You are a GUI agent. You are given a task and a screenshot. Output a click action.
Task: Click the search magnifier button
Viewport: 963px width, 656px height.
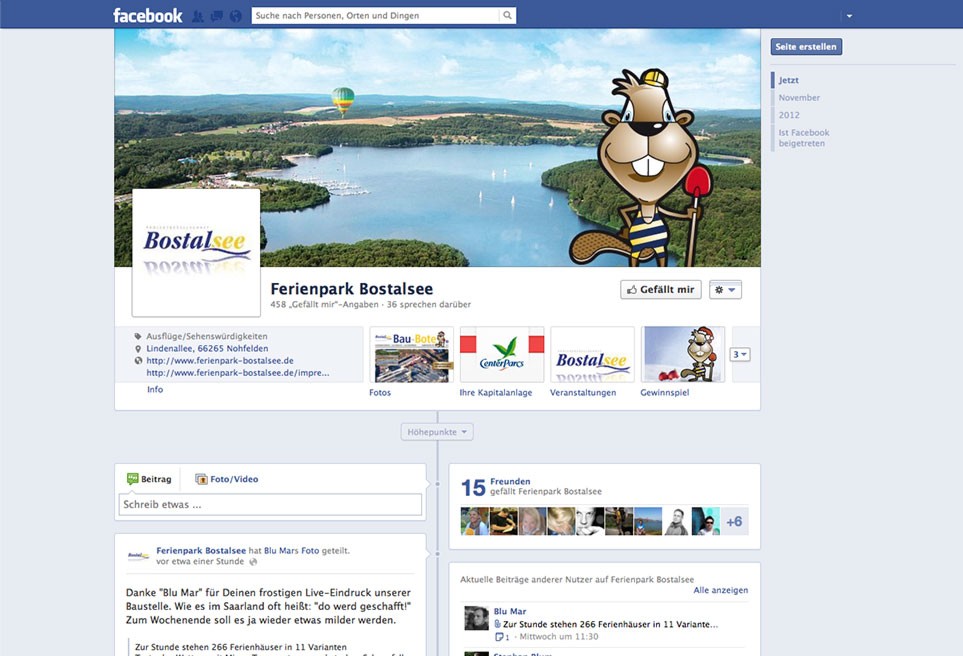(x=507, y=15)
